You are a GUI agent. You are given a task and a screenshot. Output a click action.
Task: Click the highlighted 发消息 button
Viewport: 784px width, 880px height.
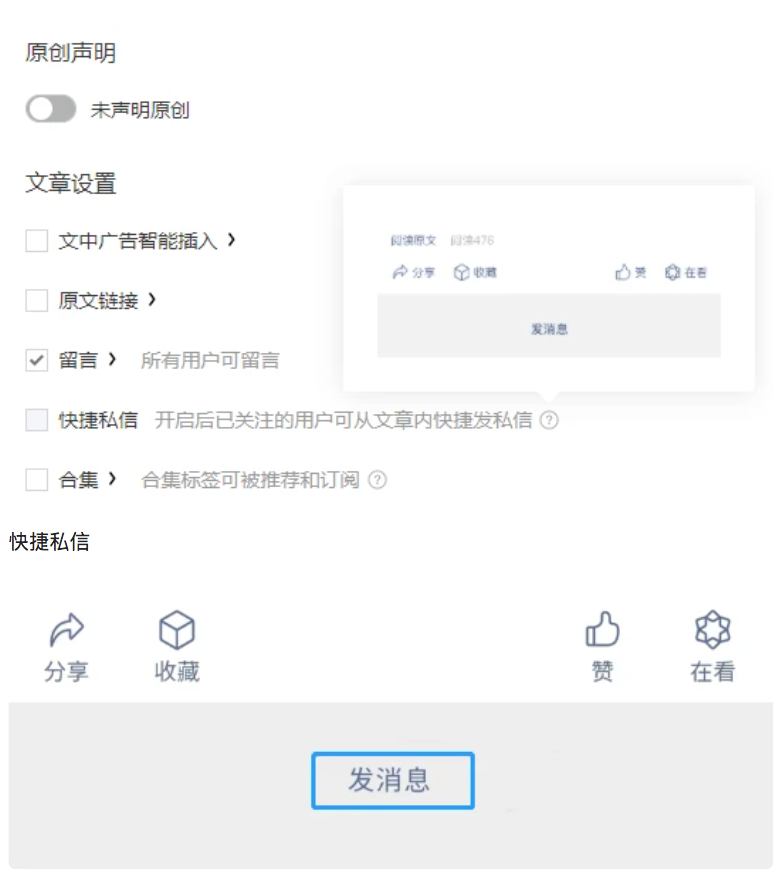click(x=393, y=780)
